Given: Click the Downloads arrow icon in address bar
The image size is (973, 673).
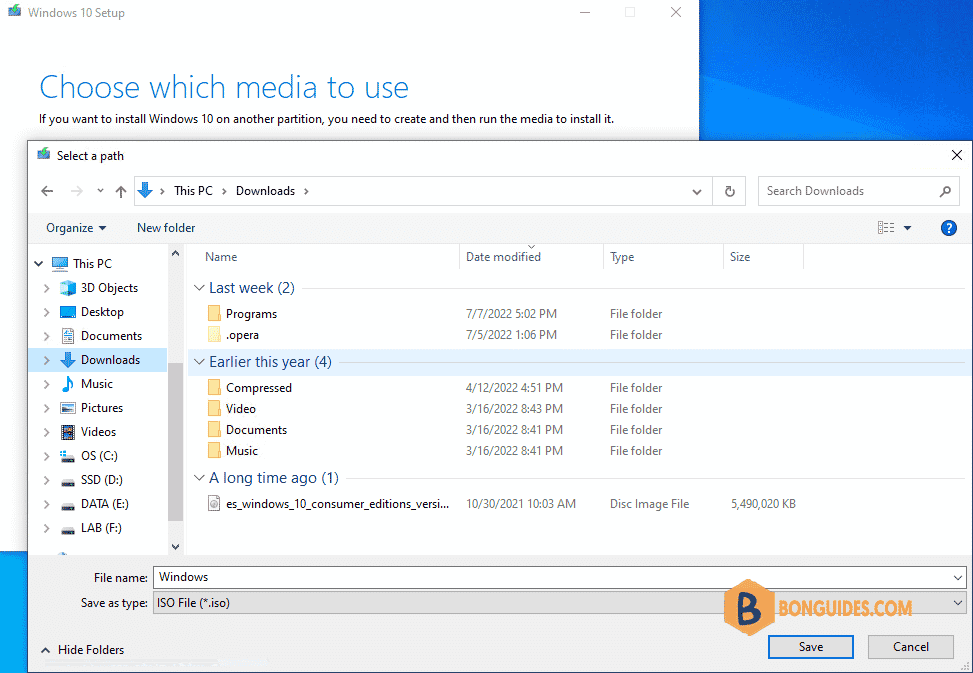Looking at the screenshot, I should click(x=145, y=190).
